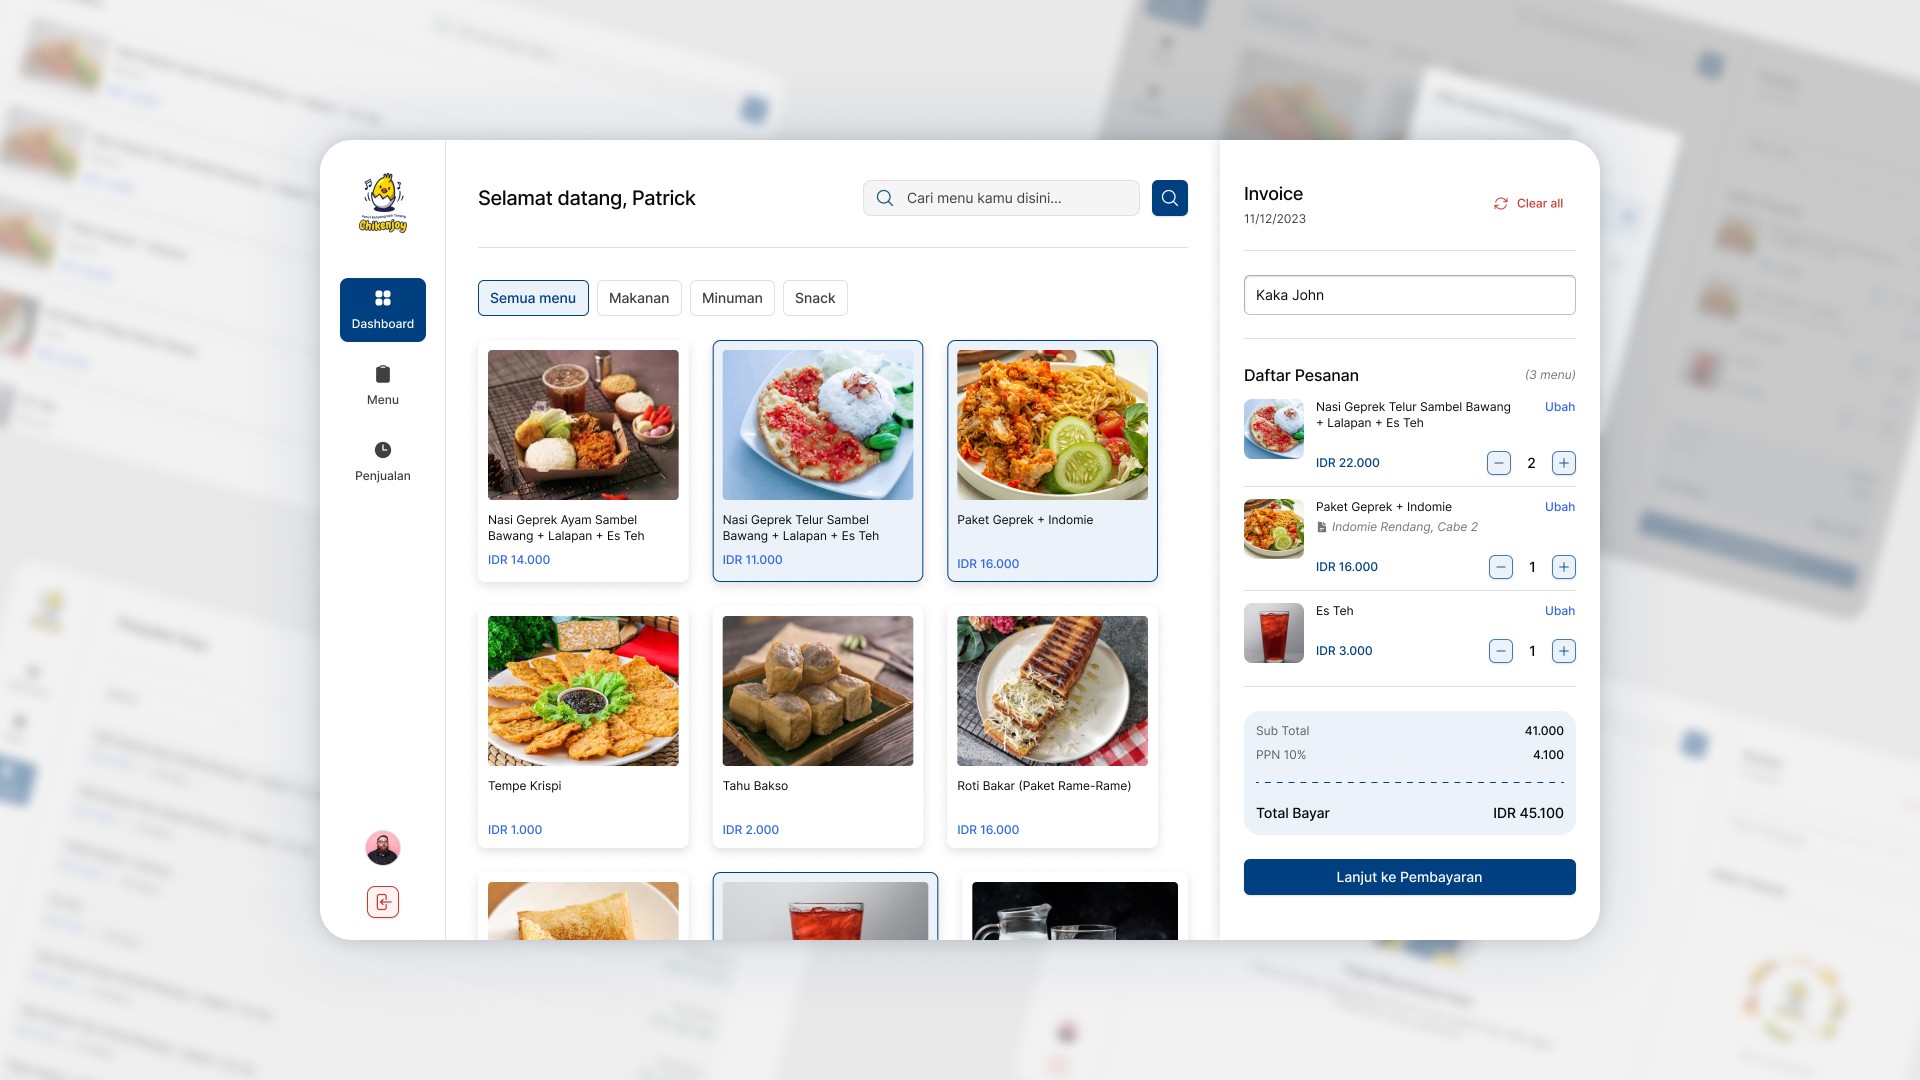Select the Makanan category tab
1920x1080 pixels.
[x=638, y=298]
